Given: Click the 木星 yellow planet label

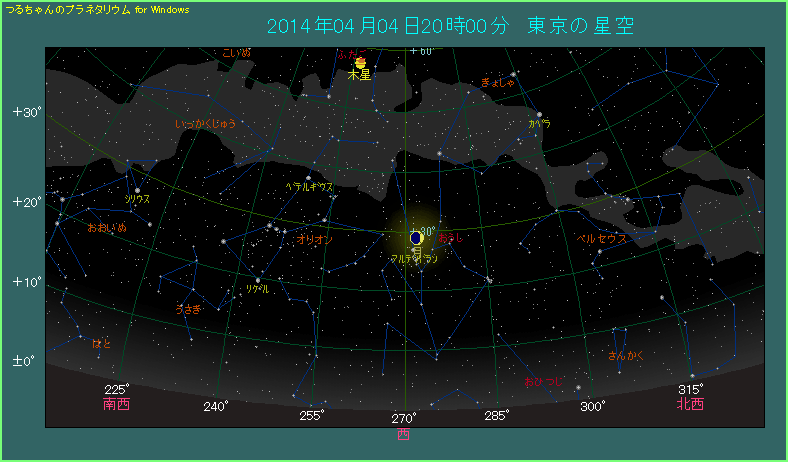Looking at the screenshot, I should coord(359,75).
